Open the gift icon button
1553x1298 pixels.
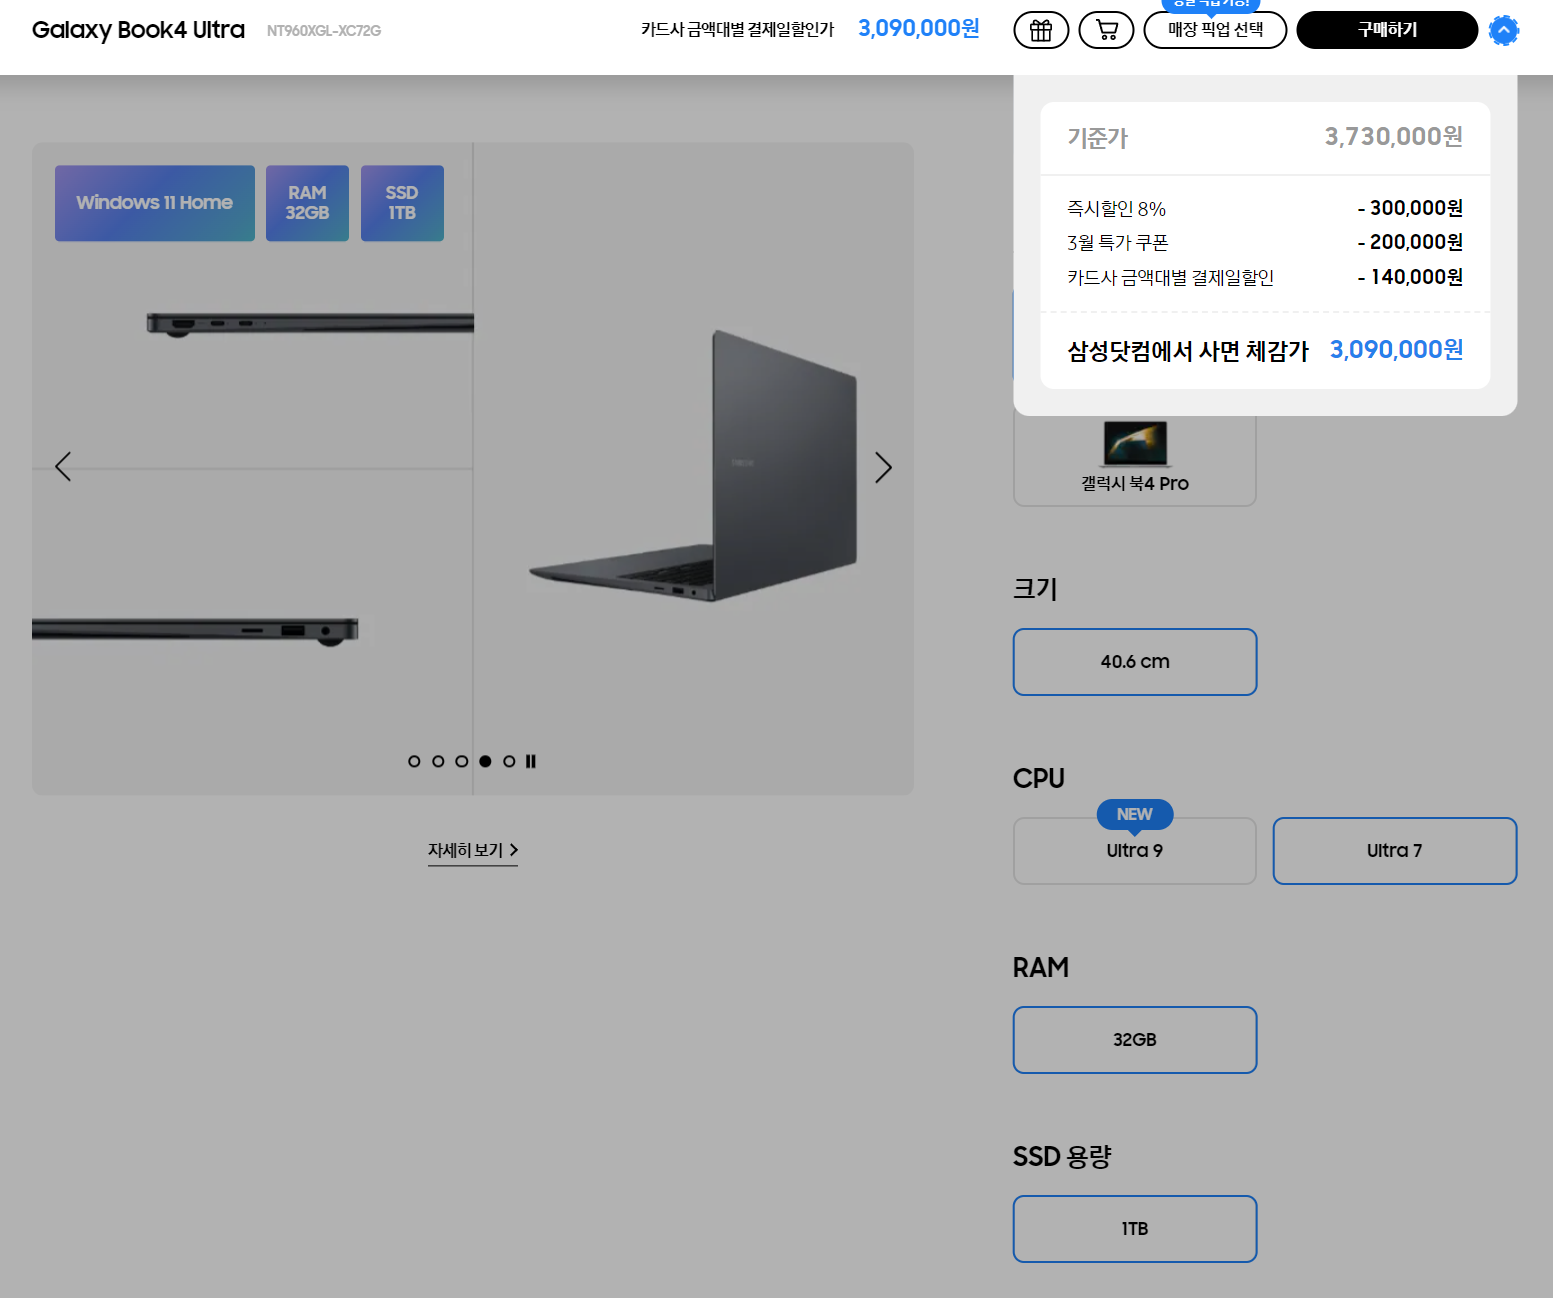1041,30
